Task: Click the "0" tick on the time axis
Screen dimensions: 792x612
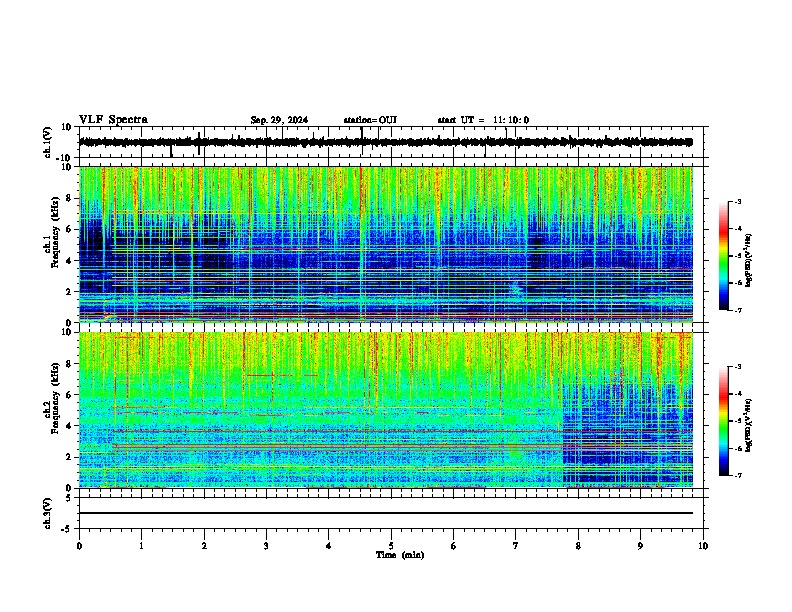Action: pos(79,546)
